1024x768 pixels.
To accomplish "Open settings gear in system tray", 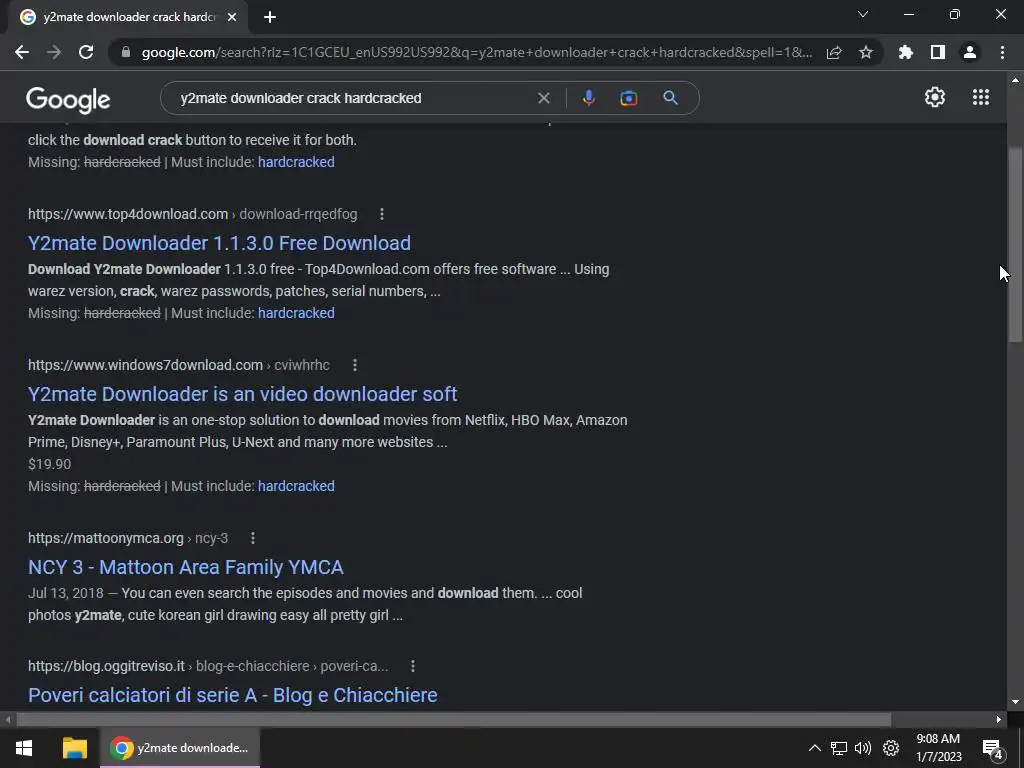I will tap(891, 748).
